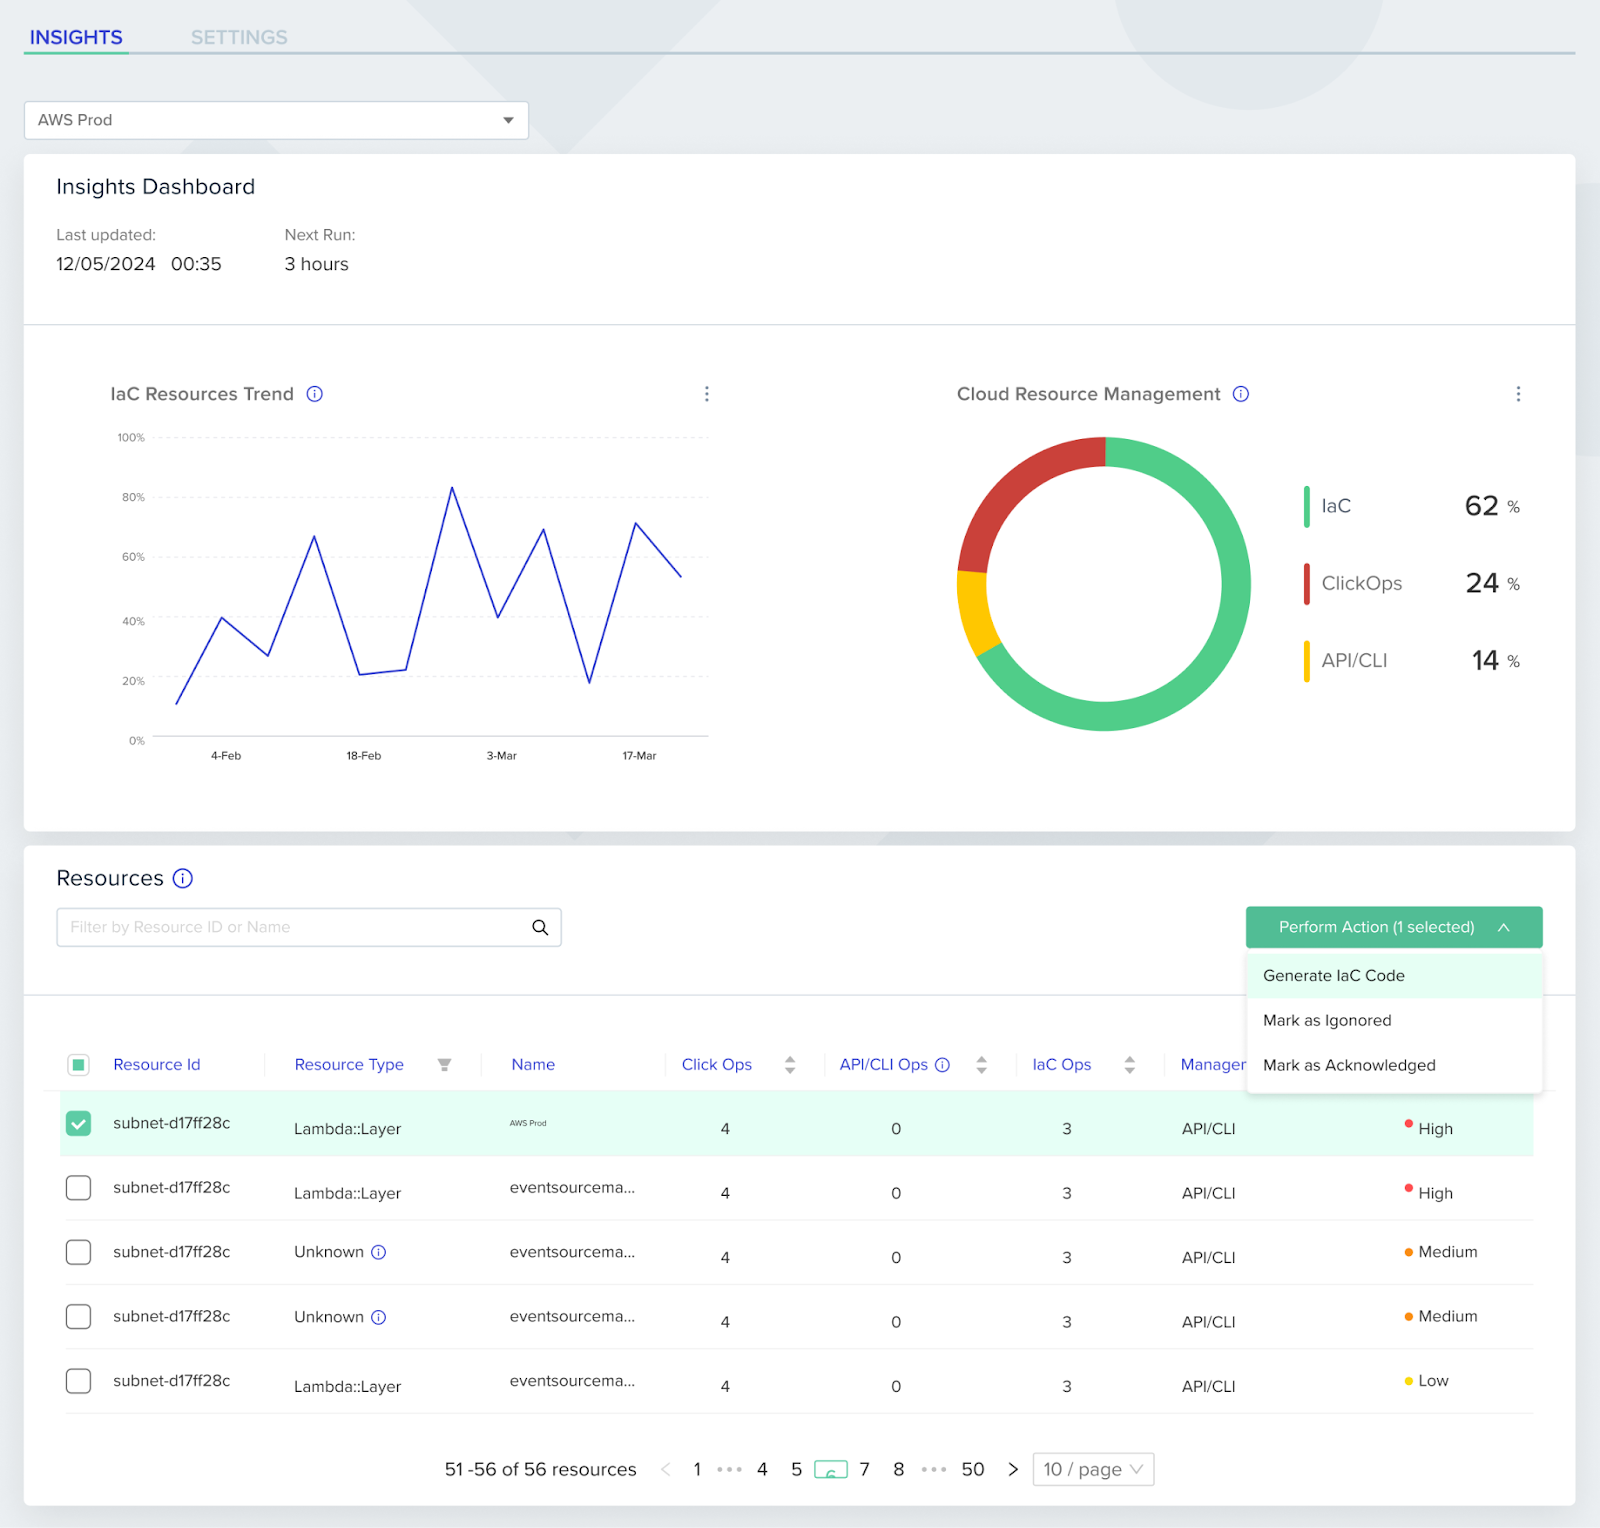Viewport: 1600px width, 1528px height.
Task: Toggle the select-all header checkbox
Action: tap(78, 1065)
